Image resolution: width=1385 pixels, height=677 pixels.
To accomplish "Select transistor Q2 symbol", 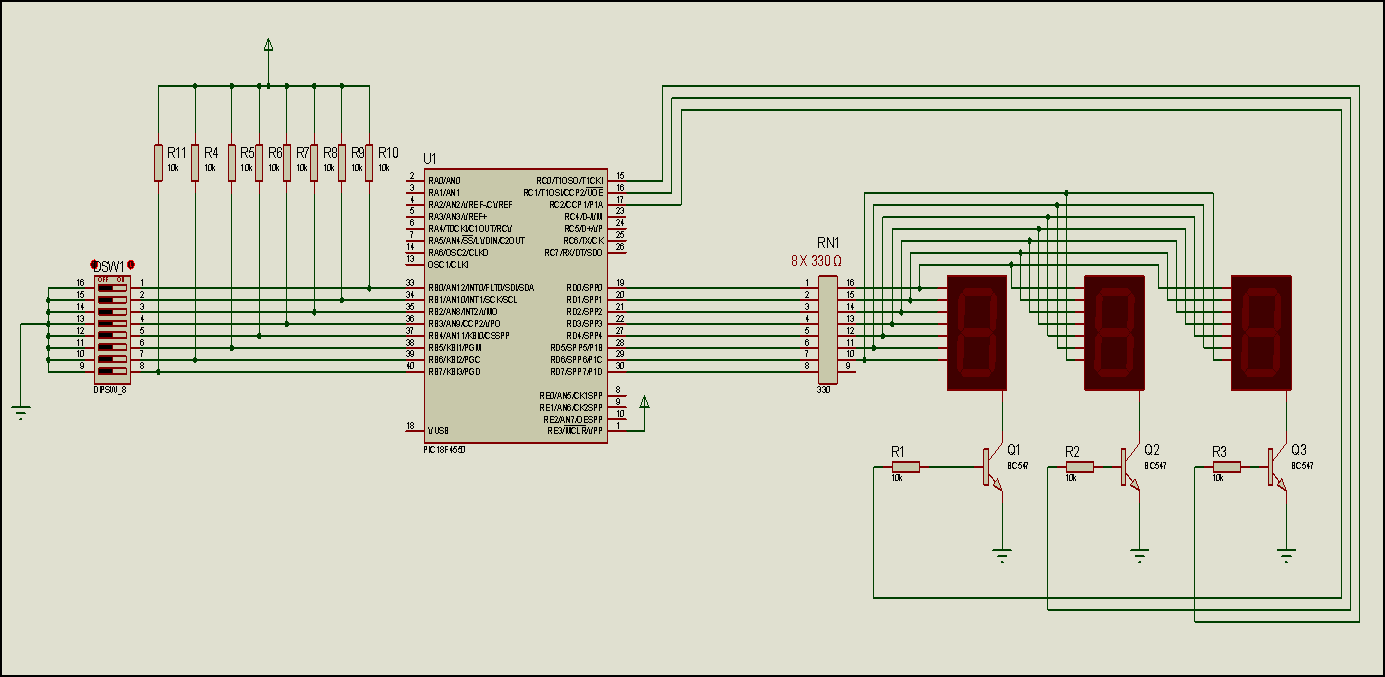I will (x=1129, y=467).
